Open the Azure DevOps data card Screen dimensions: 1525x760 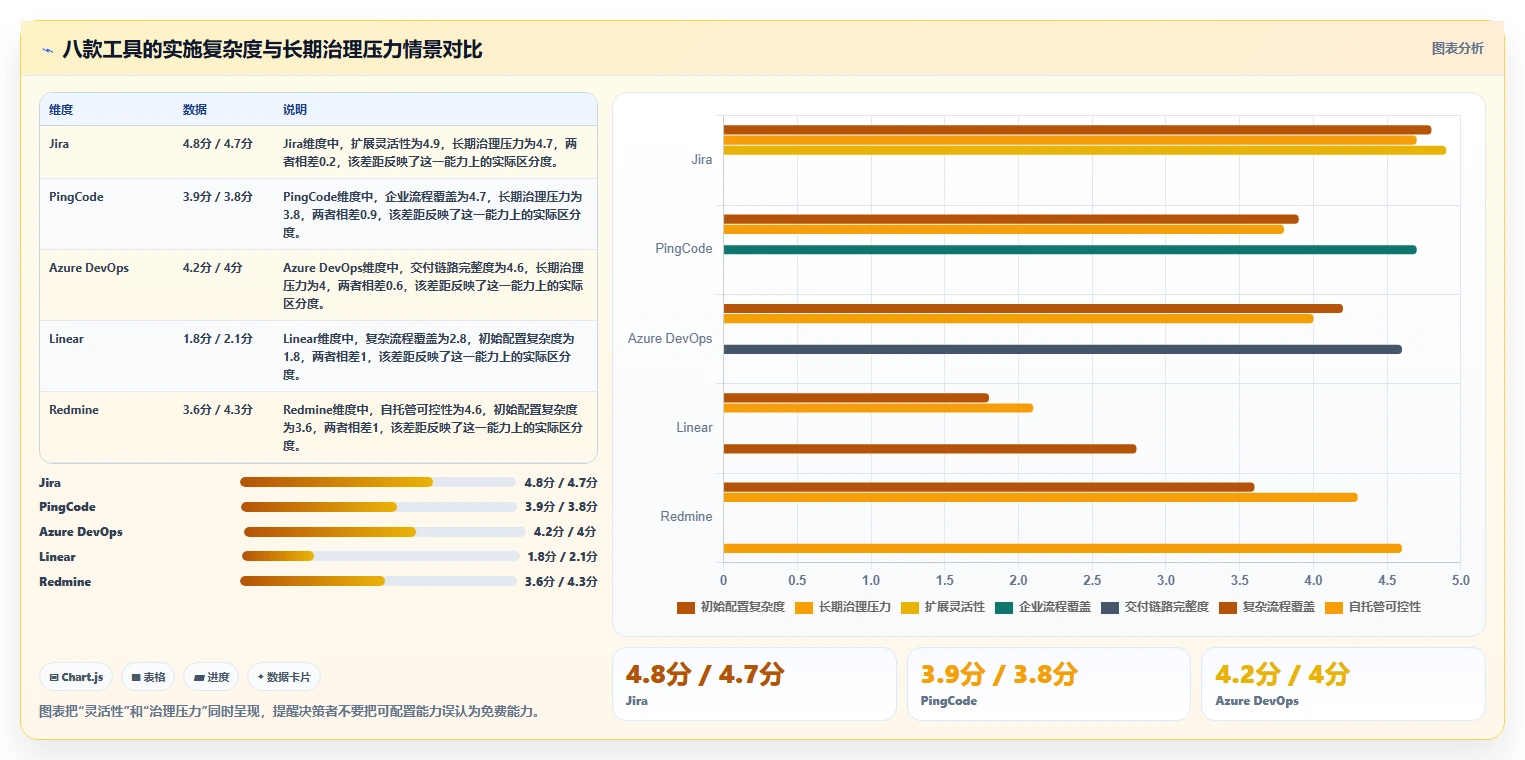tap(1343, 684)
